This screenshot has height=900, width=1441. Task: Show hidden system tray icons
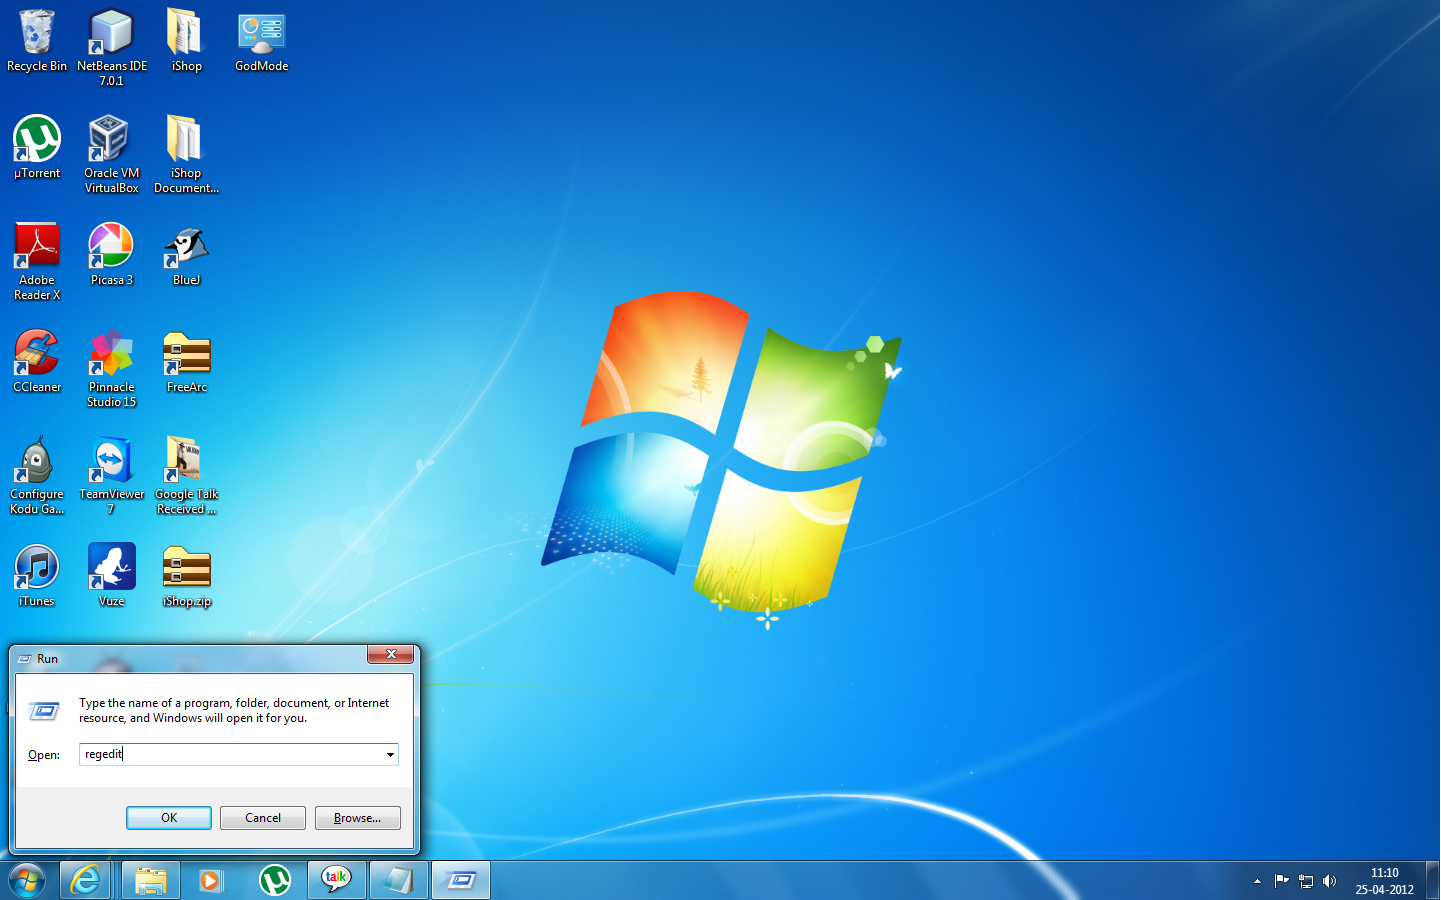click(x=1257, y=881)
